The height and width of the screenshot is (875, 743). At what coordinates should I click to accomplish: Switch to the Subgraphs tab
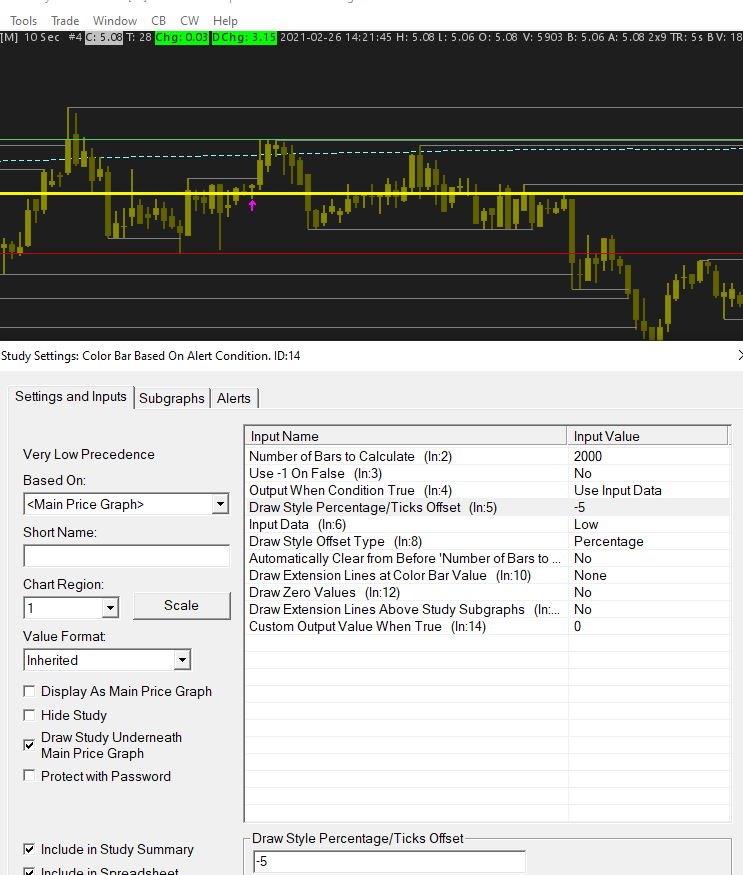coord(172,398)
